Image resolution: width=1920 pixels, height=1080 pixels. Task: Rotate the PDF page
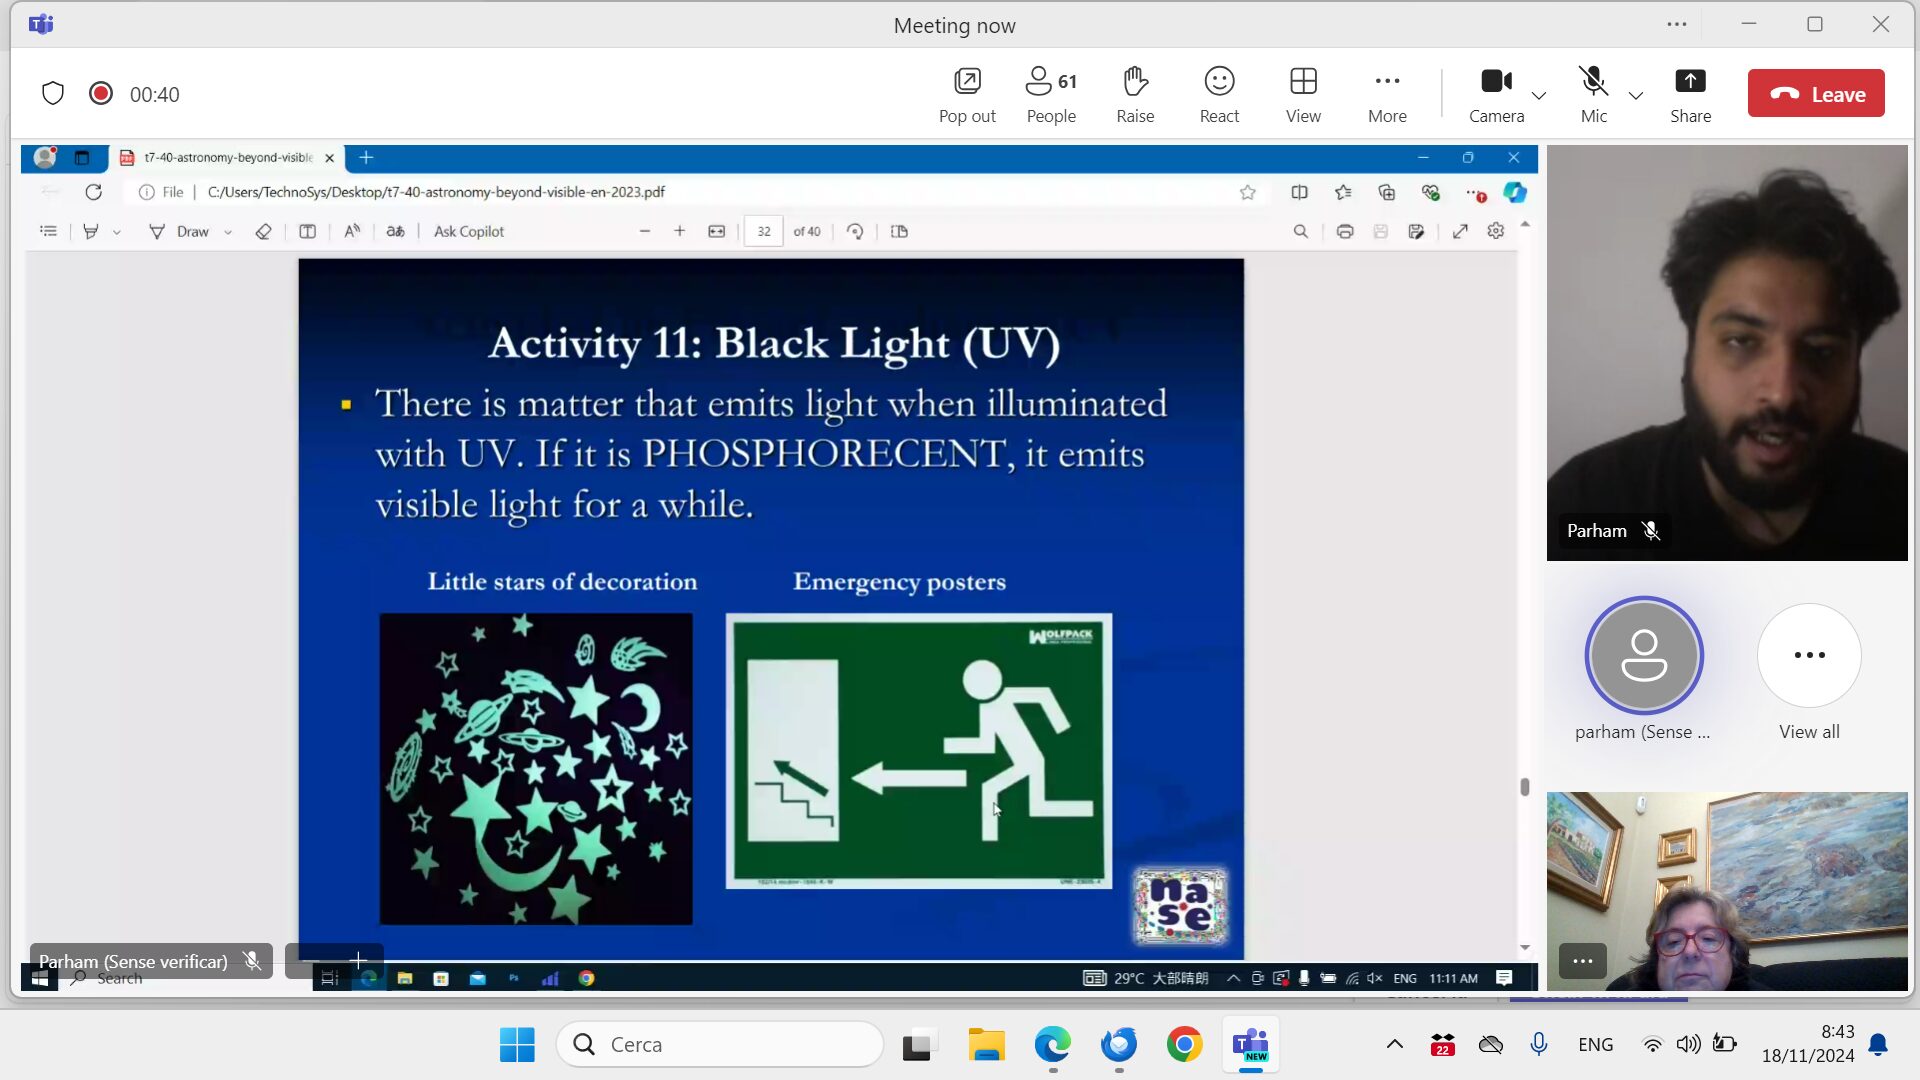click(855, 231)
